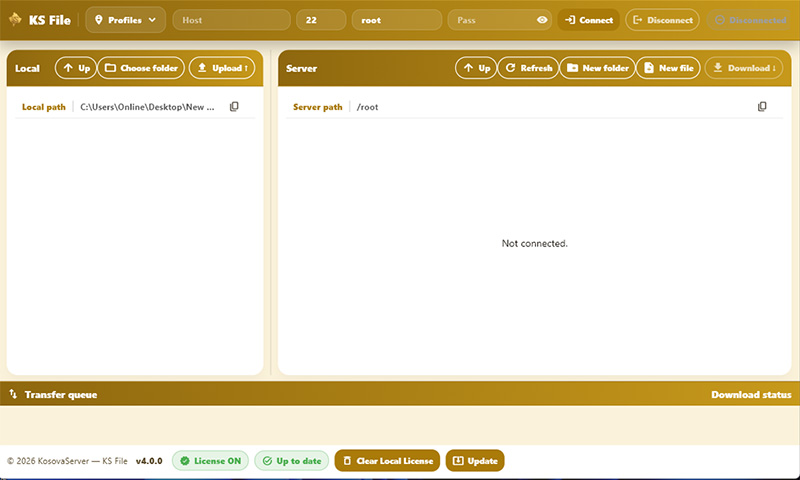Click the Disconnected status indicator
The width and height of the screenshot is (800, 480).
pyautogui.click(x=751, y=20)
